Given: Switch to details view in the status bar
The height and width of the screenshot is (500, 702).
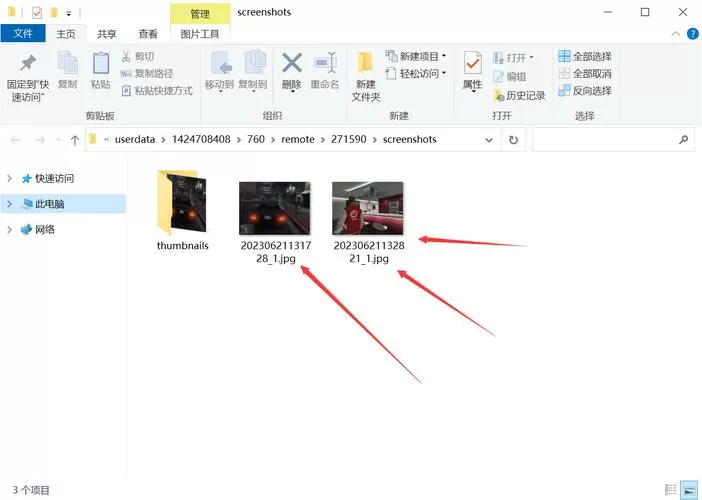Looking at the screenshot, I should pos(671,490).
